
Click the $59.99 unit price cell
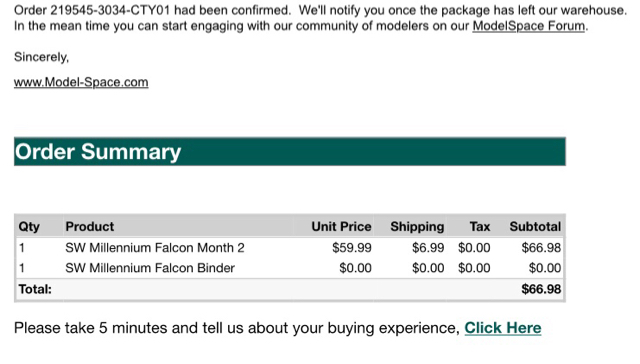tap(352, 248)
